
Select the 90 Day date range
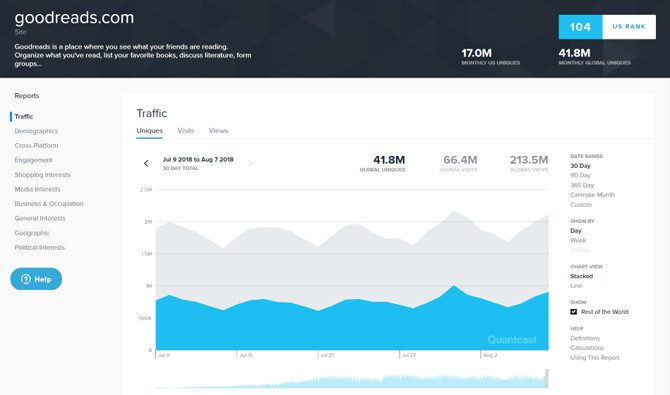coord(580,175)
